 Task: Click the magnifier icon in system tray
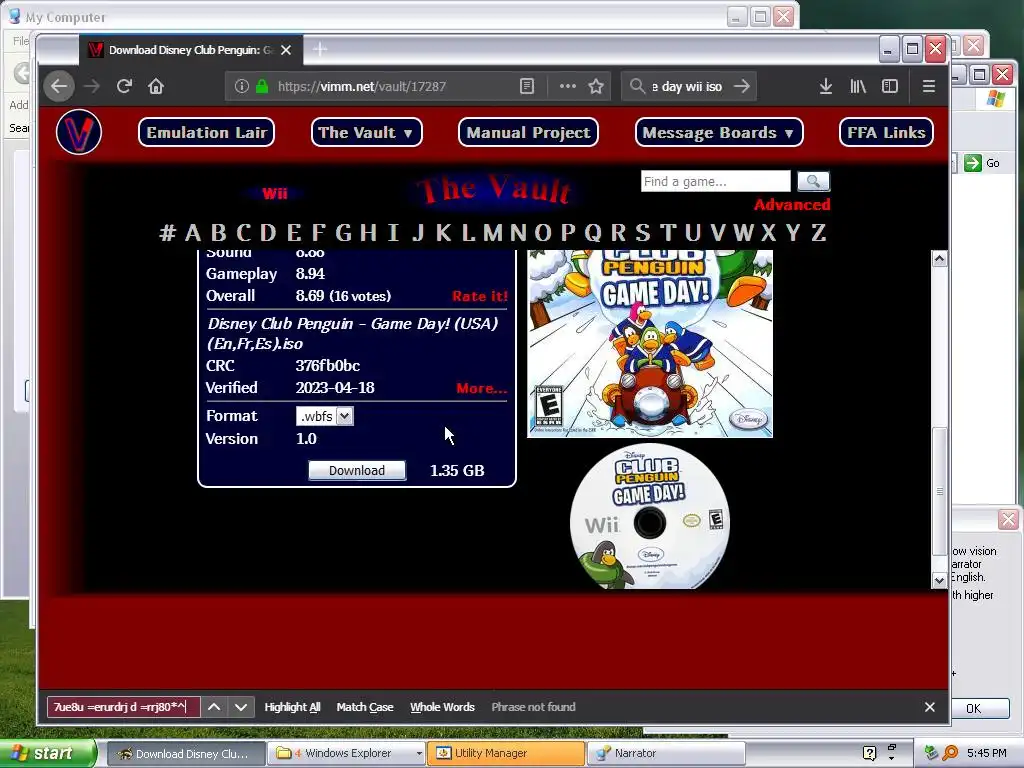[x=950, y=753]
